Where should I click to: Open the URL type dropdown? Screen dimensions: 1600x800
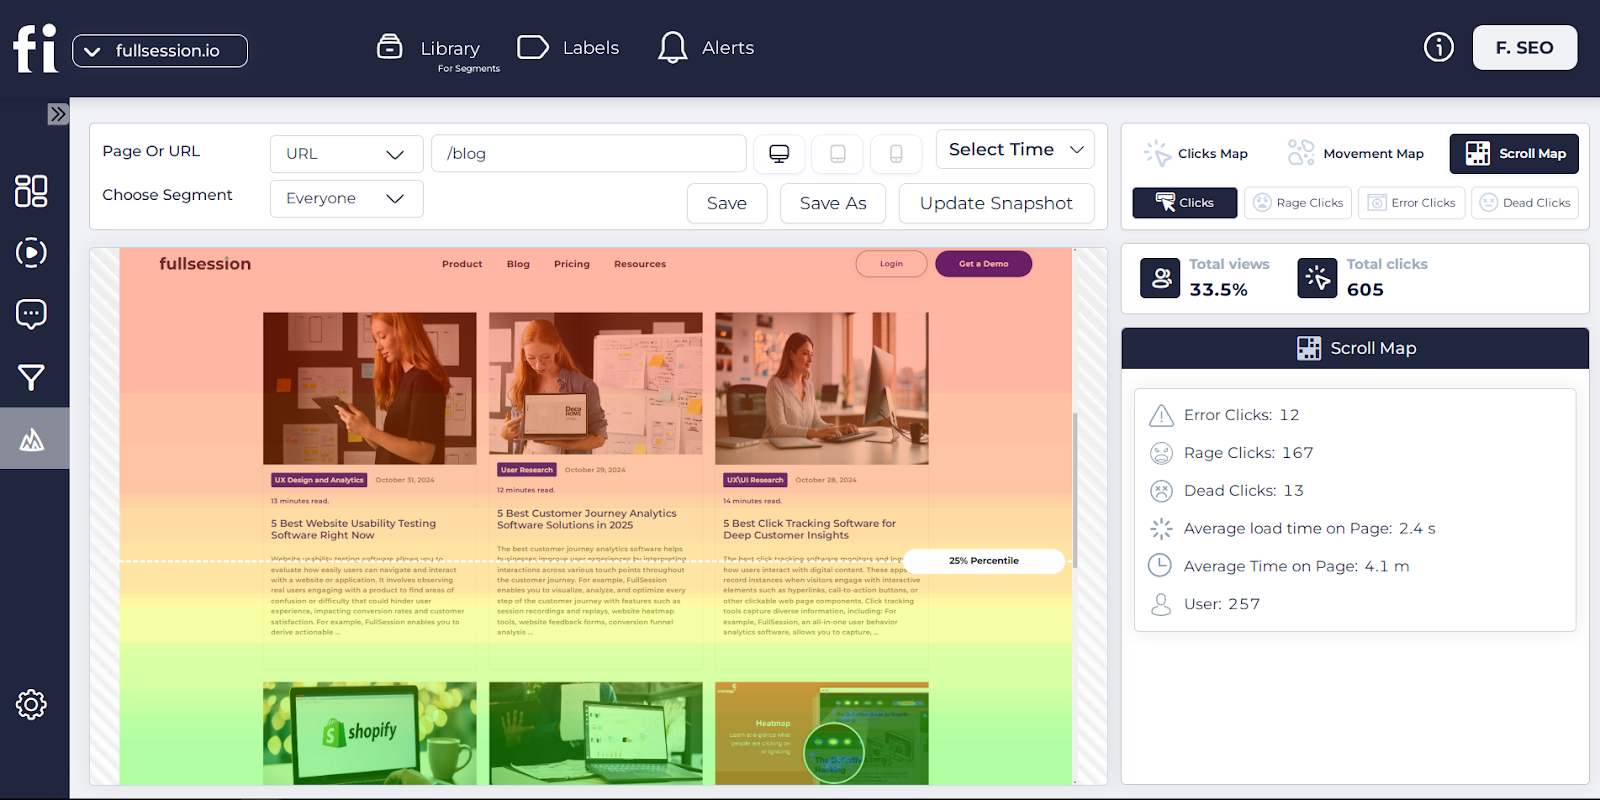pyautogui.click(x=346, y=154)
